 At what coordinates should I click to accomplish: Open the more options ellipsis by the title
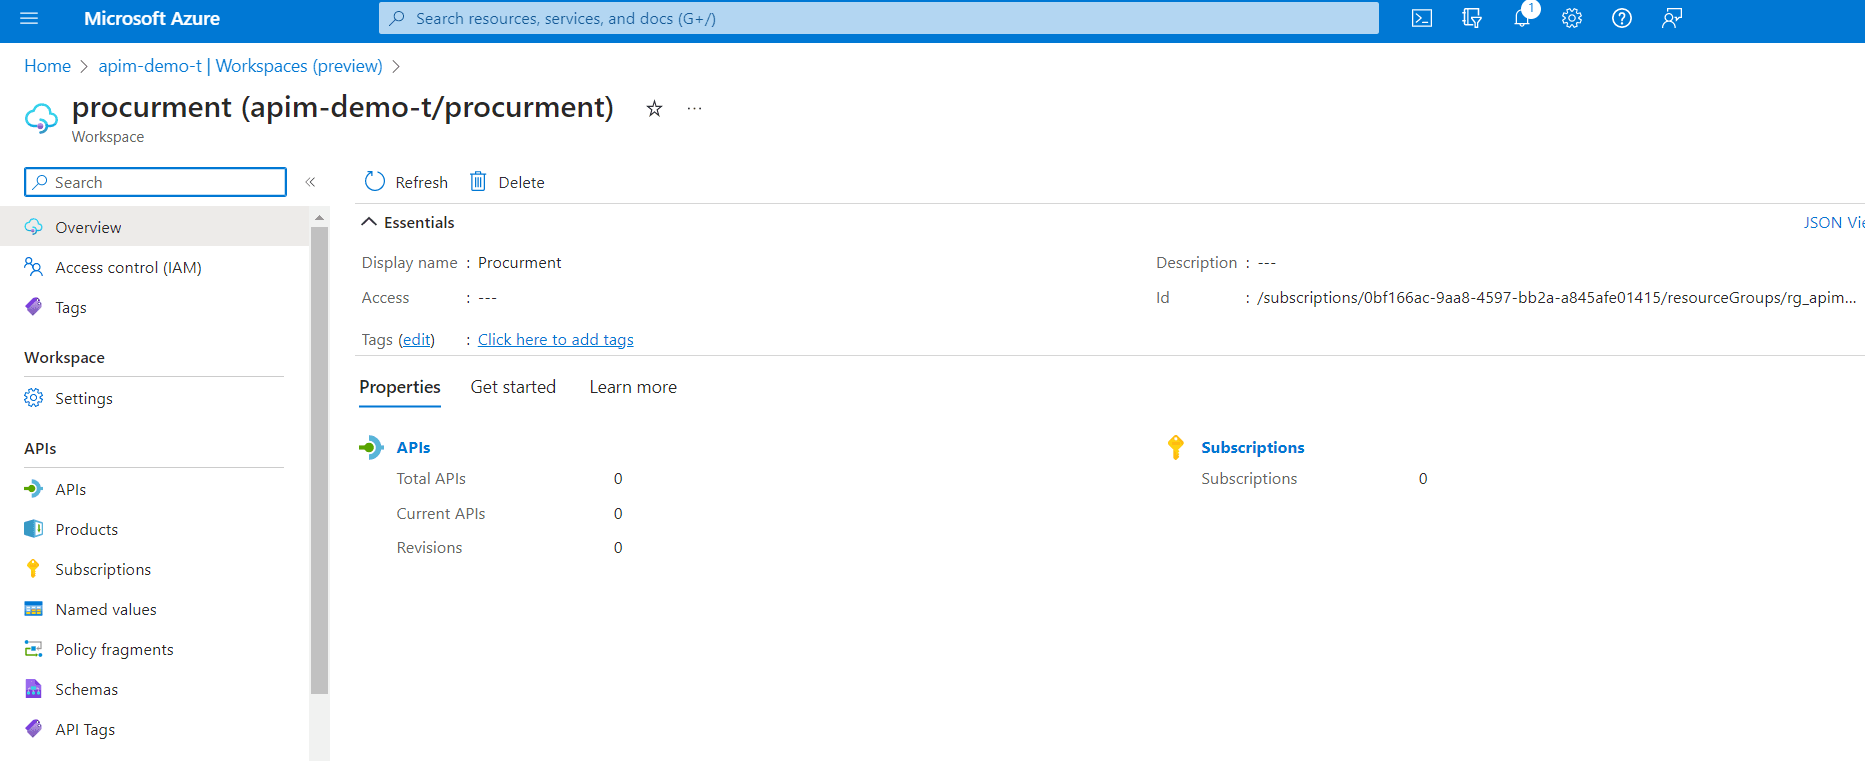tap(694, 109)
